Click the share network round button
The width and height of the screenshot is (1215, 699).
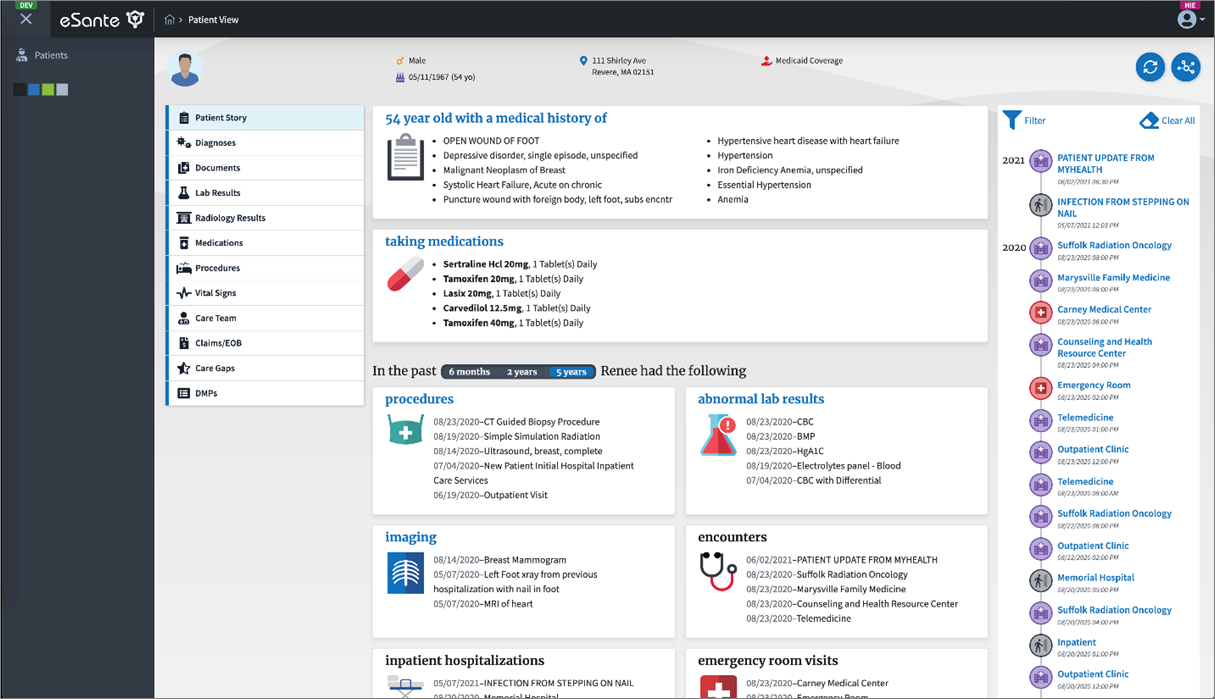click(x=1186, y=67)
